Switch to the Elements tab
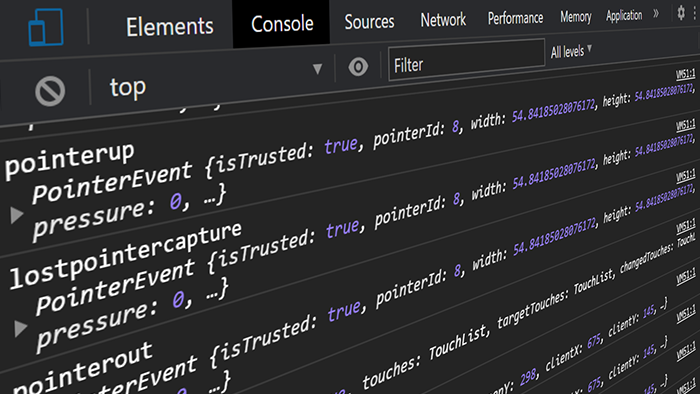The image size is (700, 394). [x=170, y=26]
